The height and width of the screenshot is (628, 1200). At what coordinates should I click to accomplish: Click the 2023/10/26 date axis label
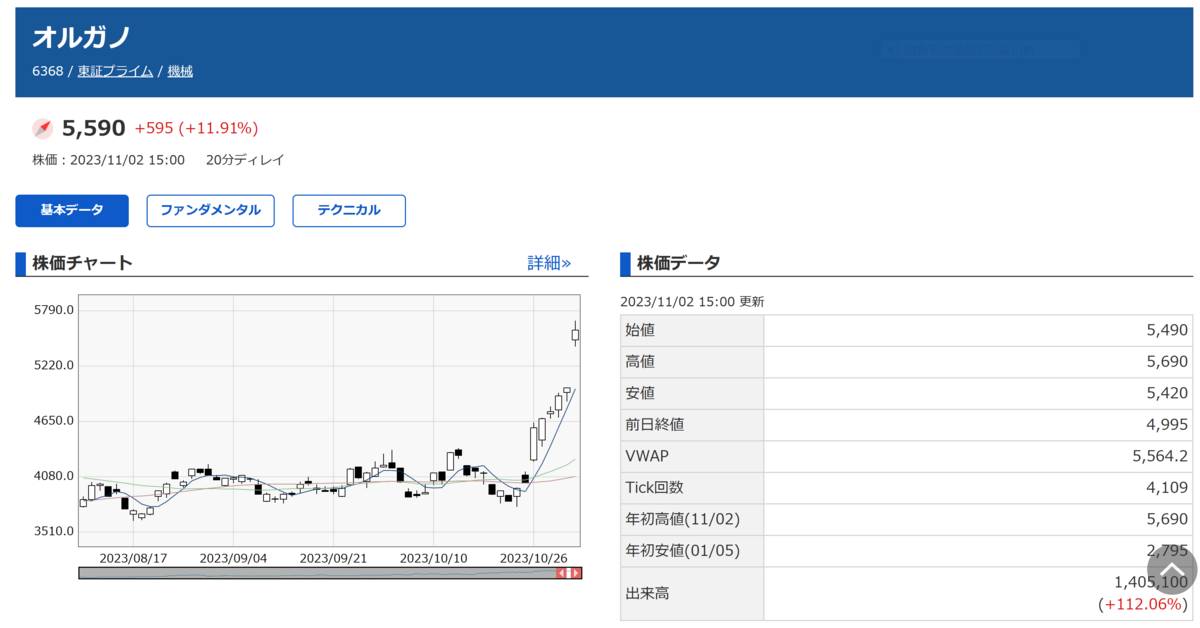533,557
